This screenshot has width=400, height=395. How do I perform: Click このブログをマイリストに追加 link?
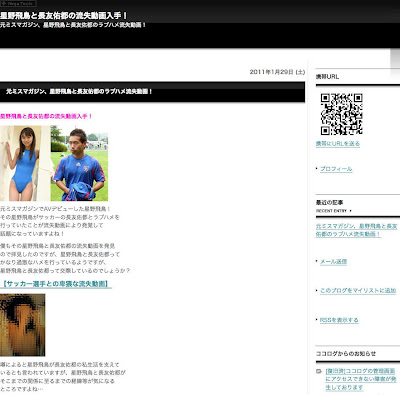(358, 291)
